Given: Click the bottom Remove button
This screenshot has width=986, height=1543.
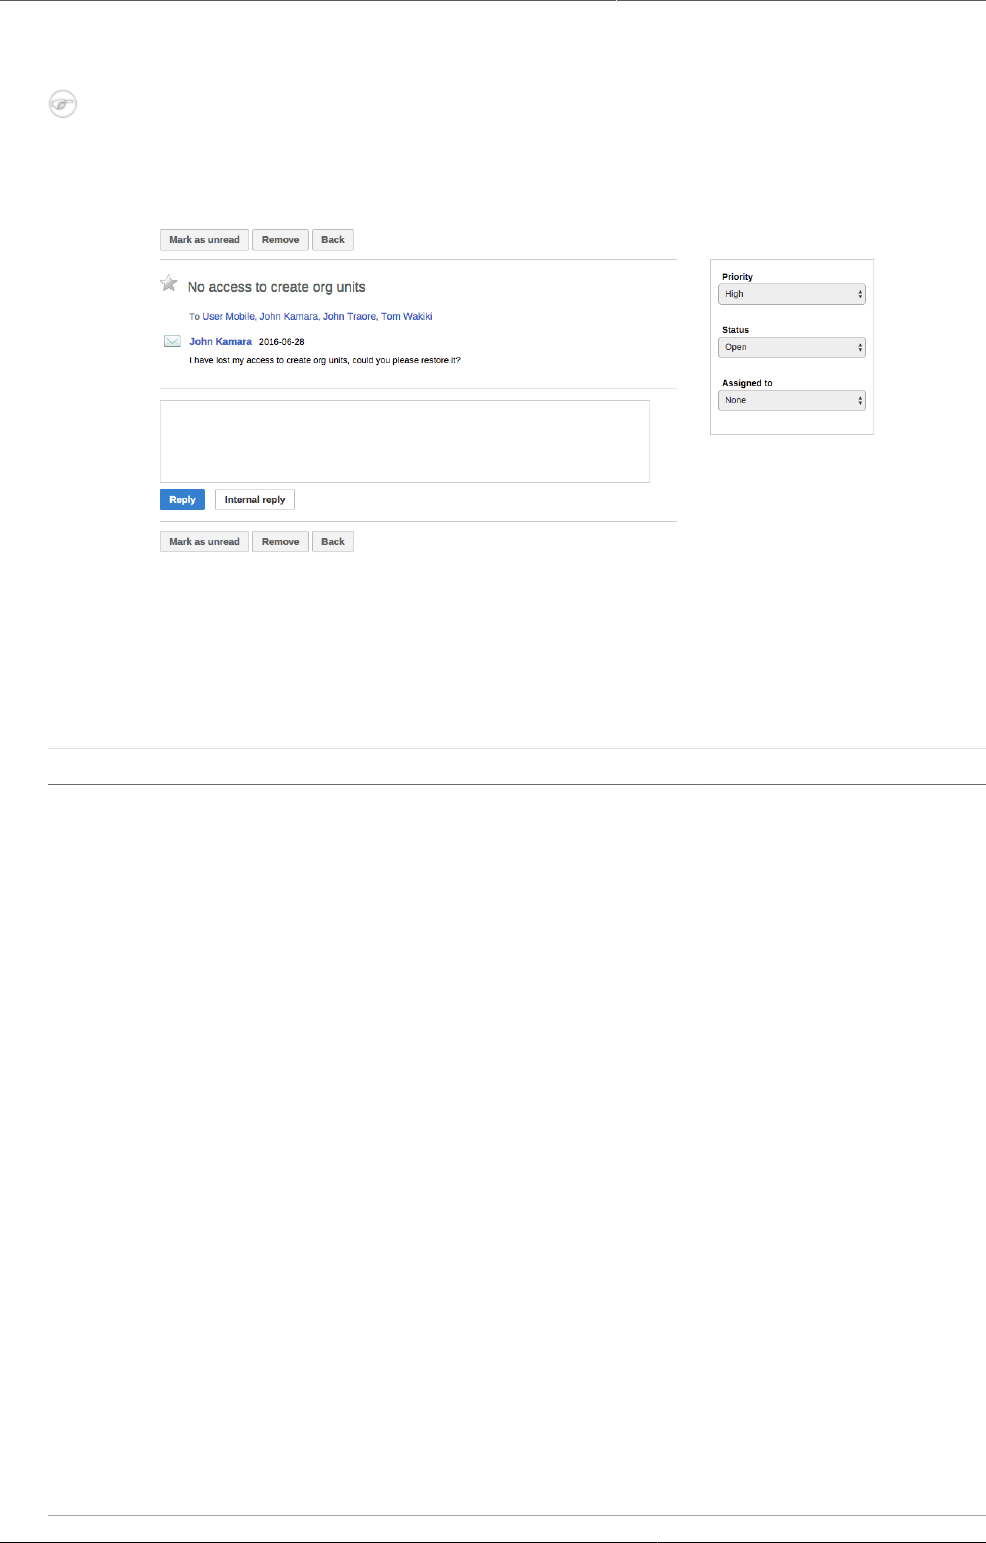Looking at the screenshot, I should [281, 542].
